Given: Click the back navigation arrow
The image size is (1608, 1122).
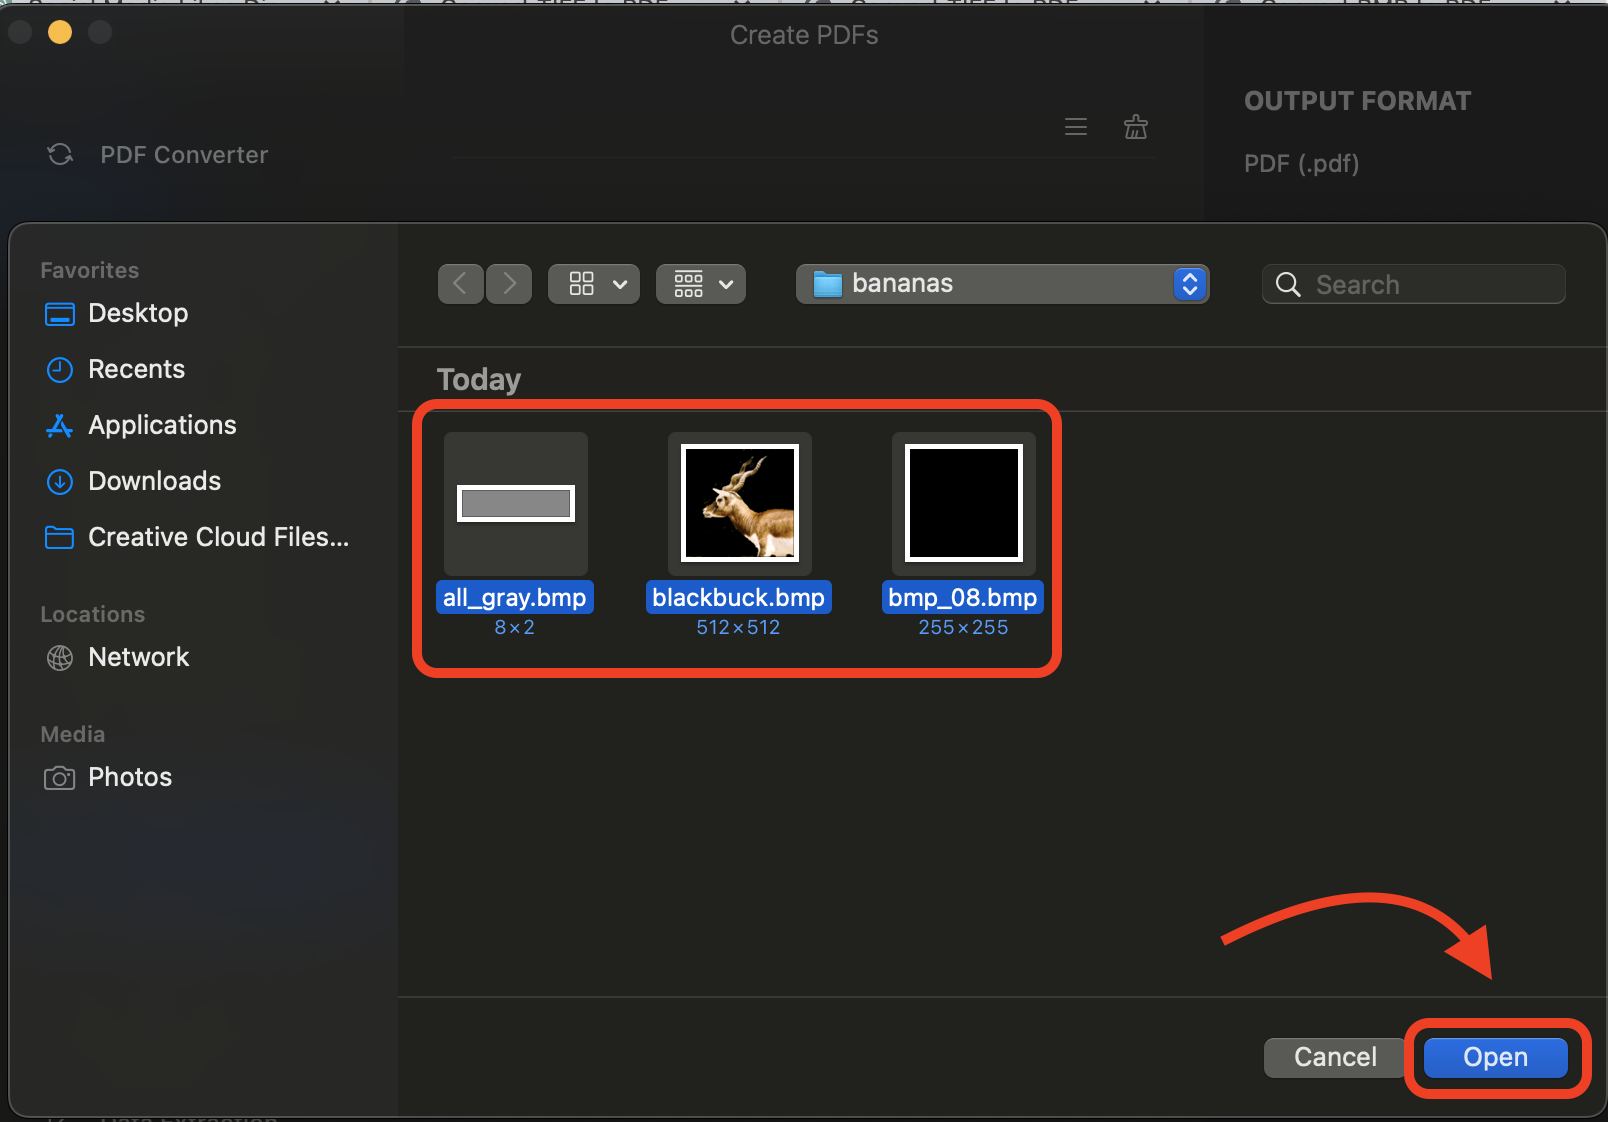Looking at the screenshot, I should coord(460,283).
